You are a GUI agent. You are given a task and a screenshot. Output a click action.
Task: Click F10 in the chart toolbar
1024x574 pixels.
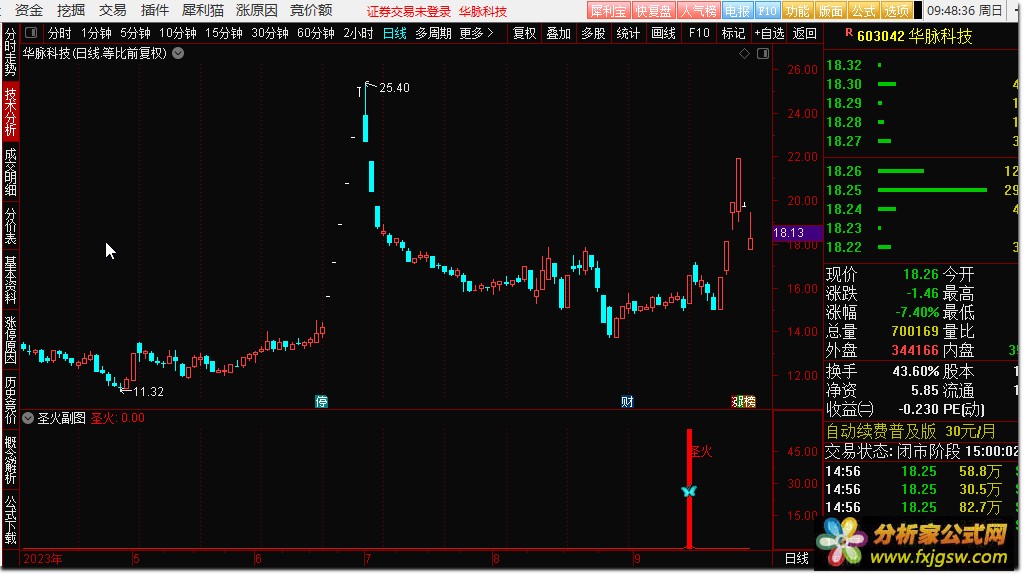tap(699, 33)
